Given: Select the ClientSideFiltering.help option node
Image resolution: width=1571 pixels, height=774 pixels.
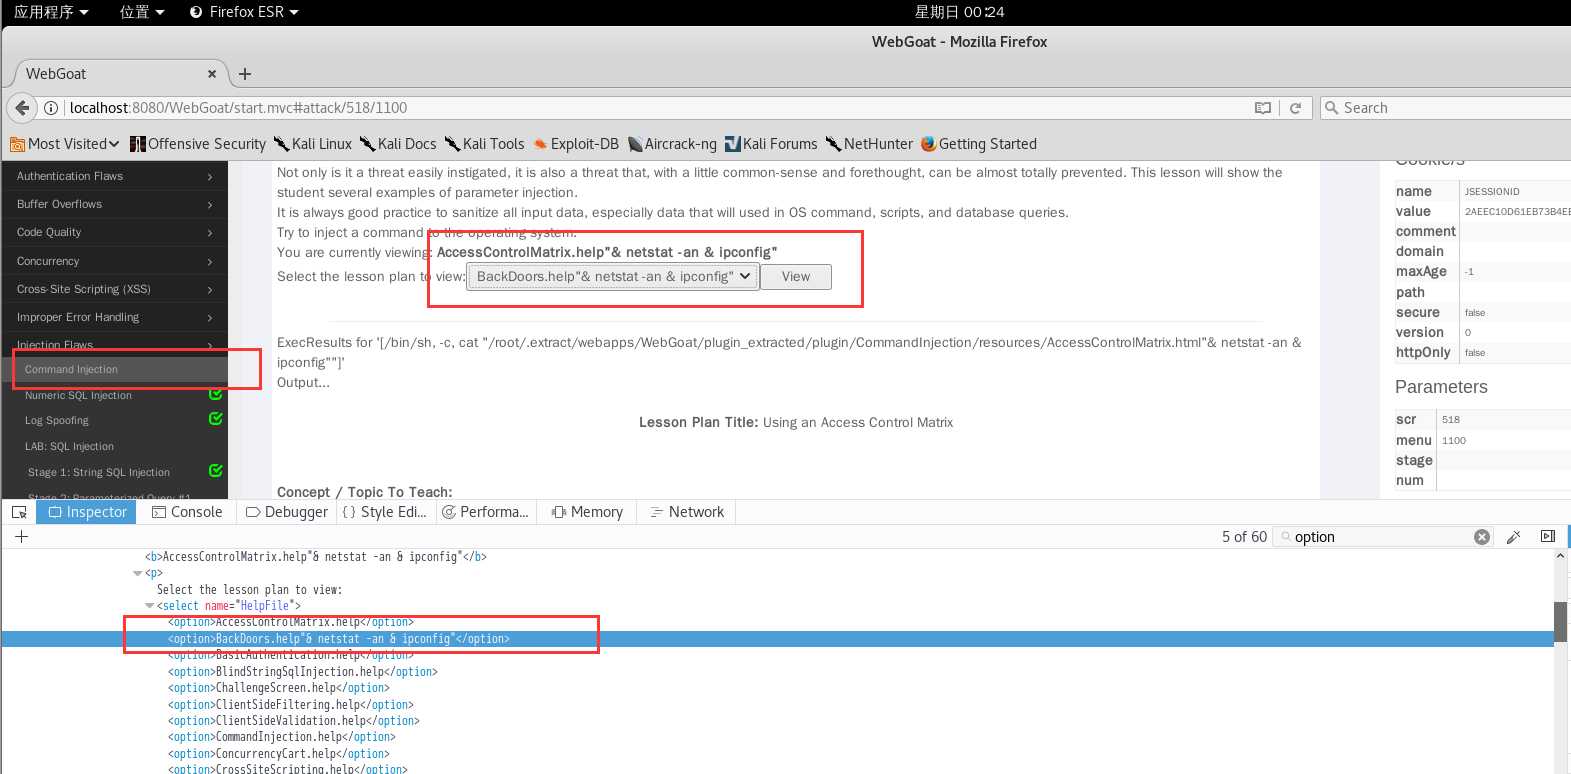Looking at the screenshot, I should point(291,705).
